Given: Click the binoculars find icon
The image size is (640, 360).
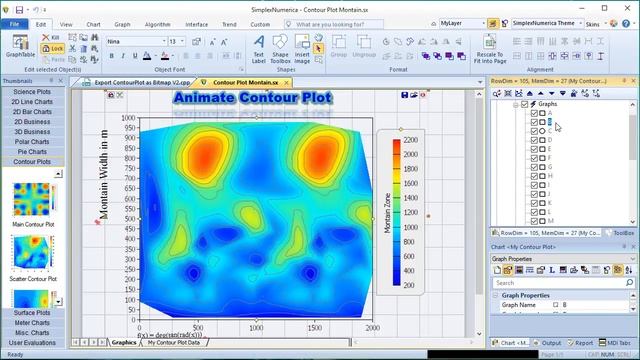Looking at the screenshot, I should pyautogui.click(x=95, y=38).
